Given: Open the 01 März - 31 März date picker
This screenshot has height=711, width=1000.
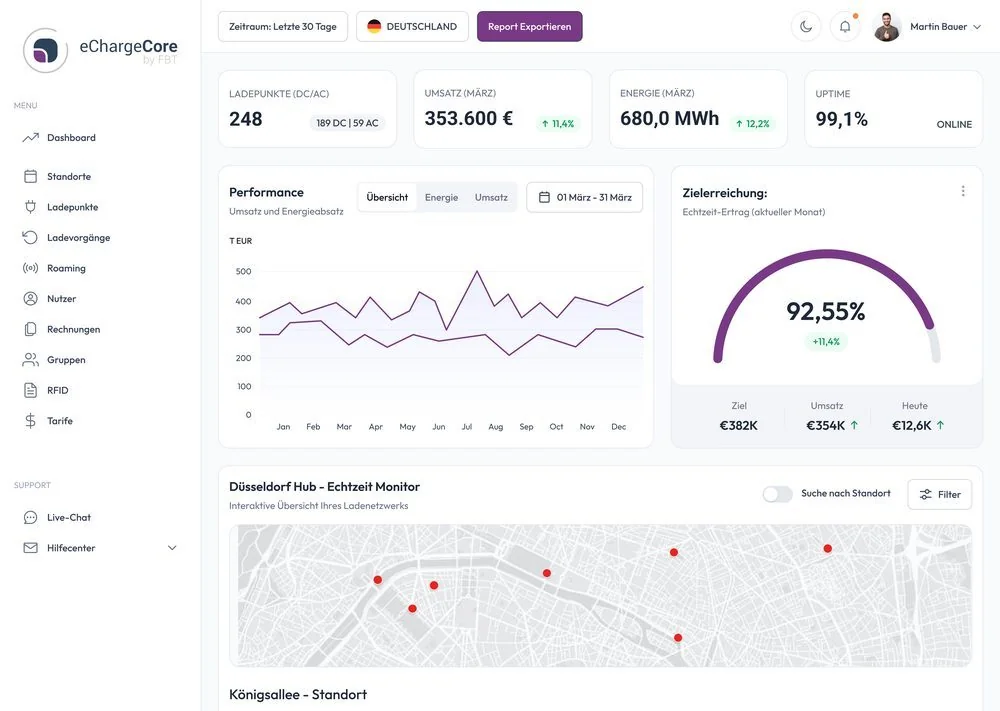Looking at the screenshot, I should tap(584, 198).
